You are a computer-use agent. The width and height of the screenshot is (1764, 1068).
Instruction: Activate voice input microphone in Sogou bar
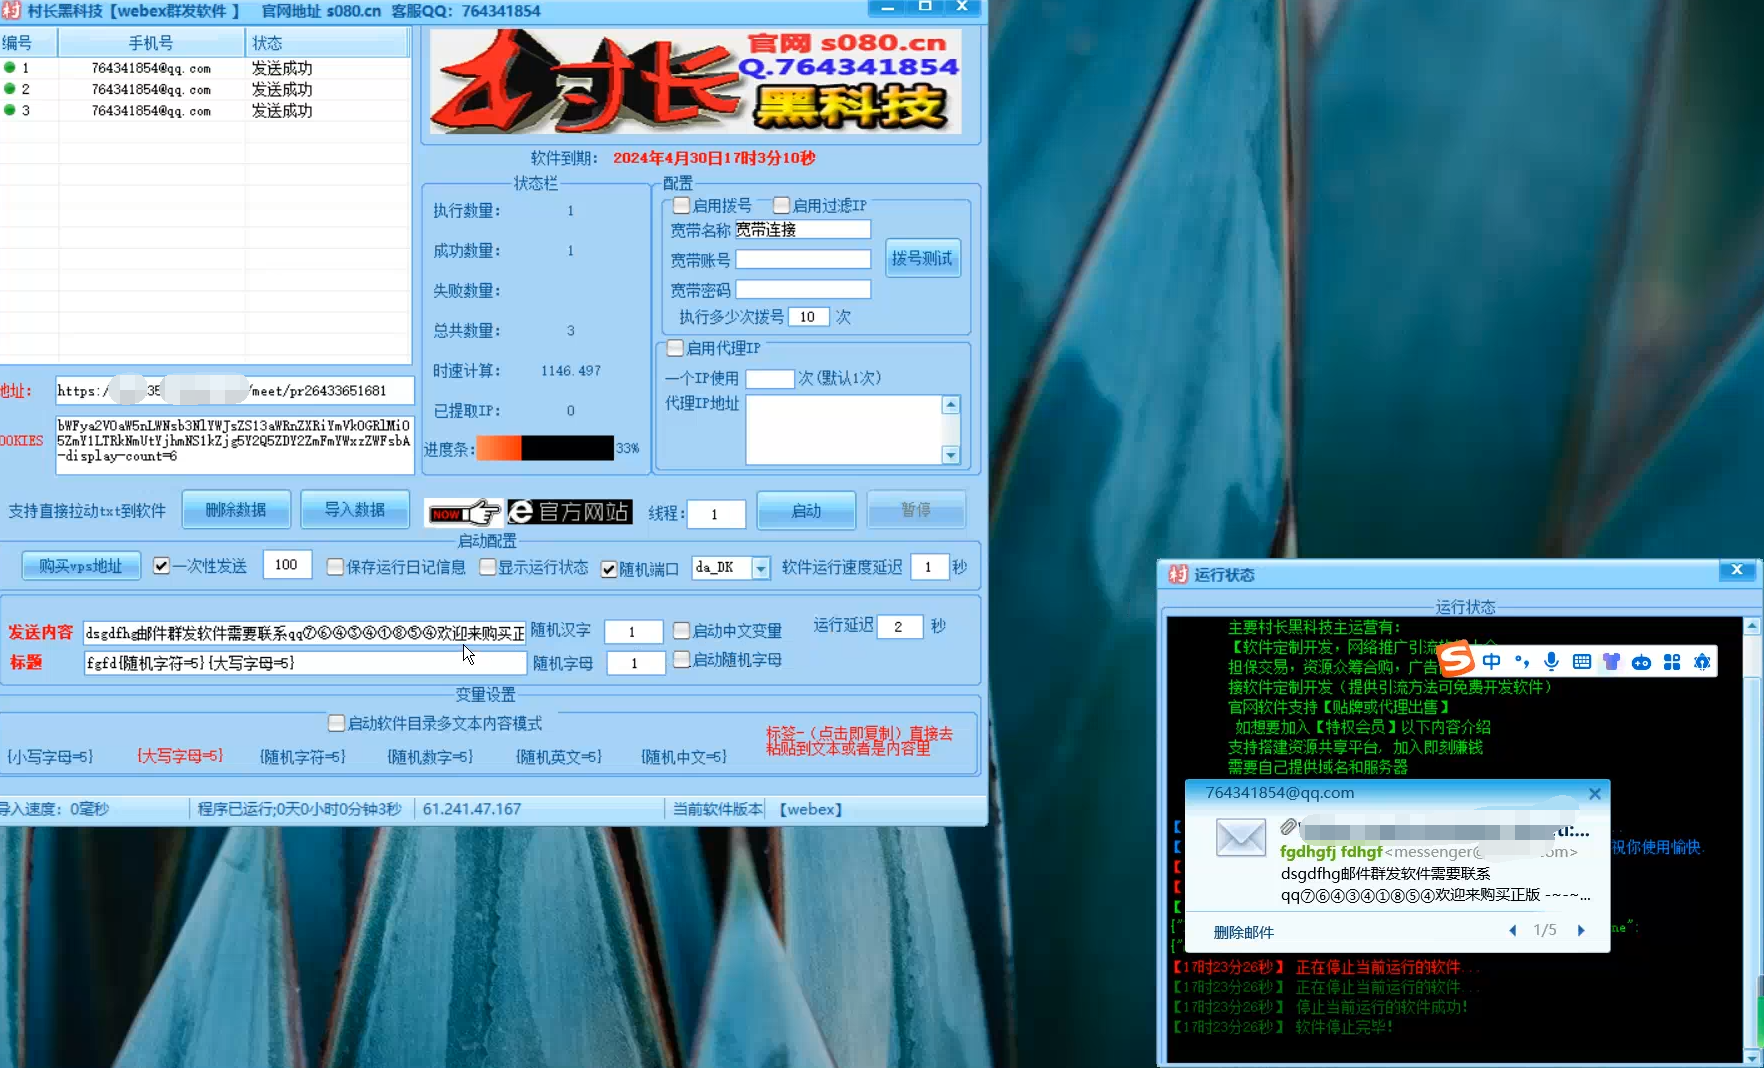(x=1551, y=661)
